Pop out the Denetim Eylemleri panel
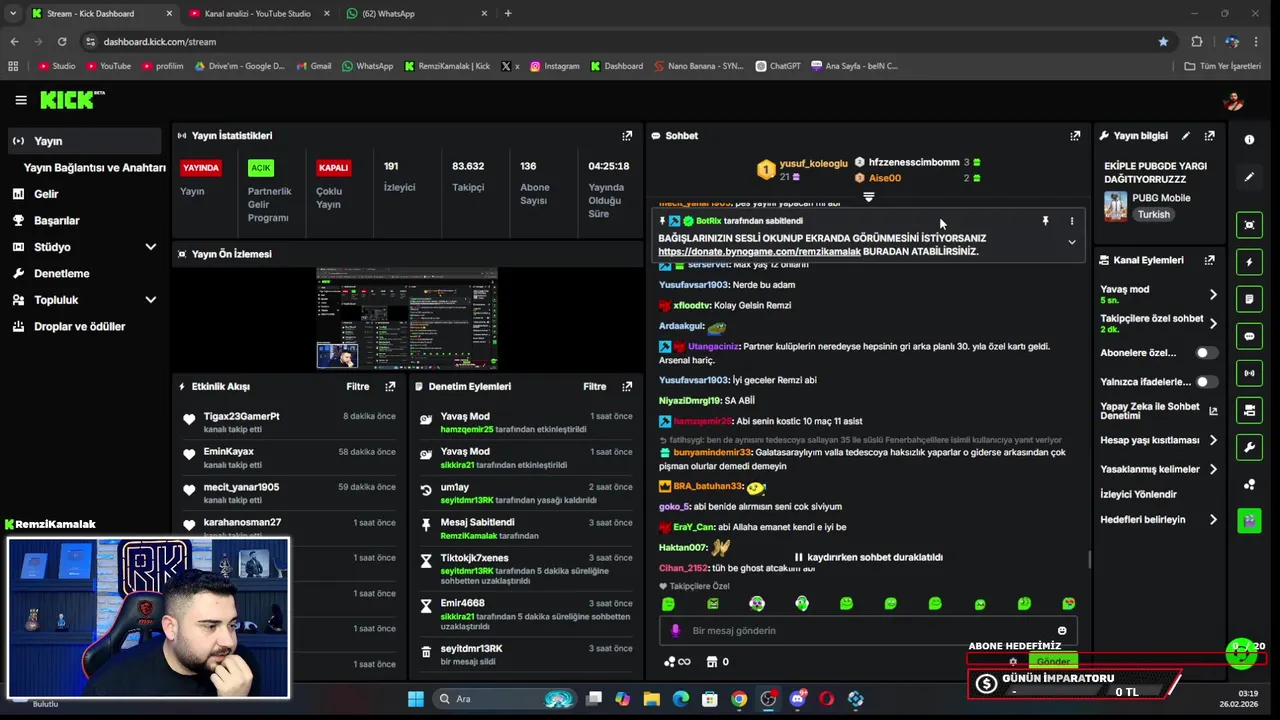This screenshot has width=1280, height=720. point(627,386)
